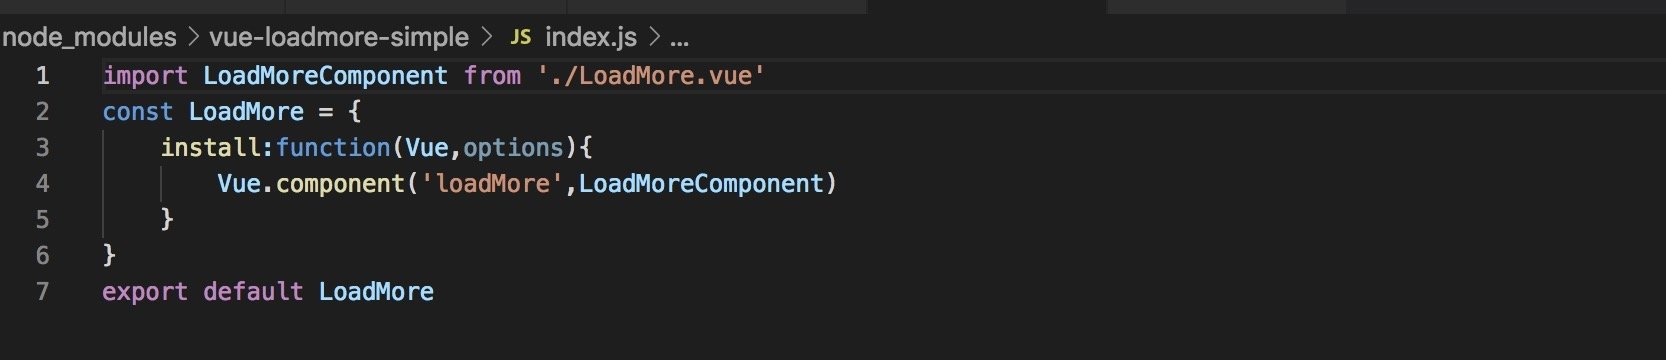This screenshot has width=1666, height=360.
Task: Place cursor on LoadMoreComponent in the import line
Action: (x=325, y=76)
